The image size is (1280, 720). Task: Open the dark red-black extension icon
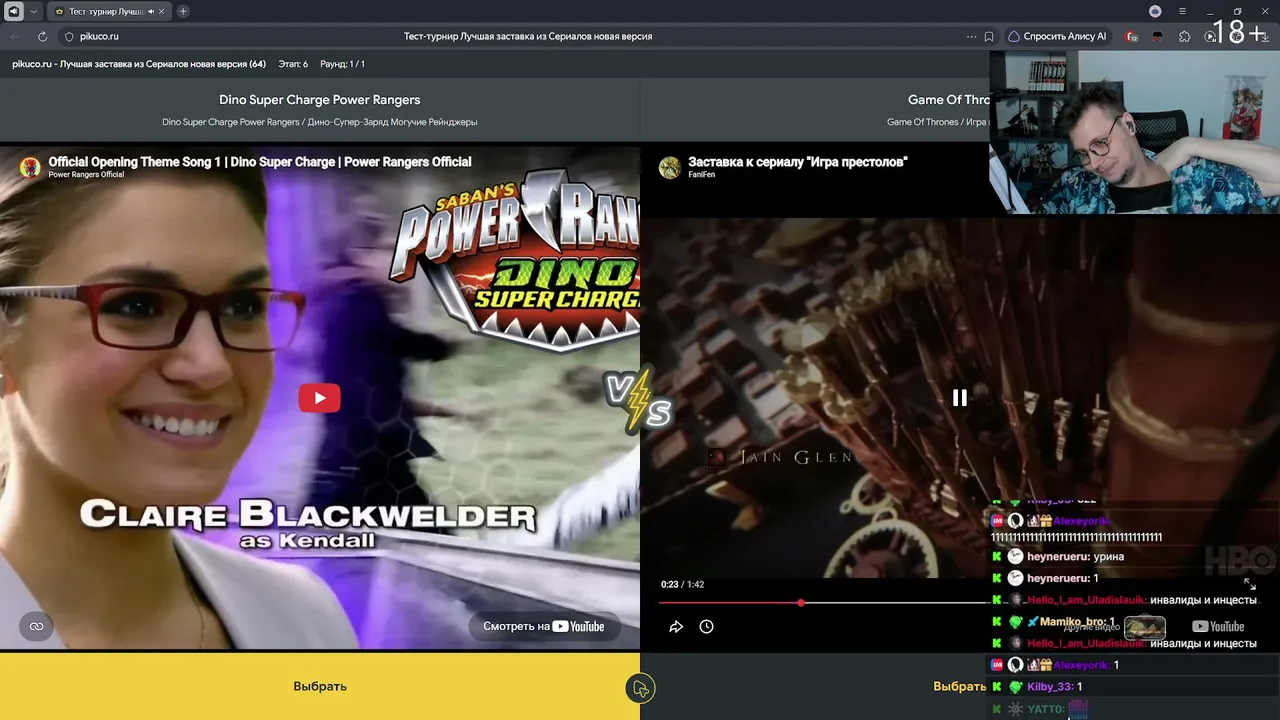(1158, 36)
